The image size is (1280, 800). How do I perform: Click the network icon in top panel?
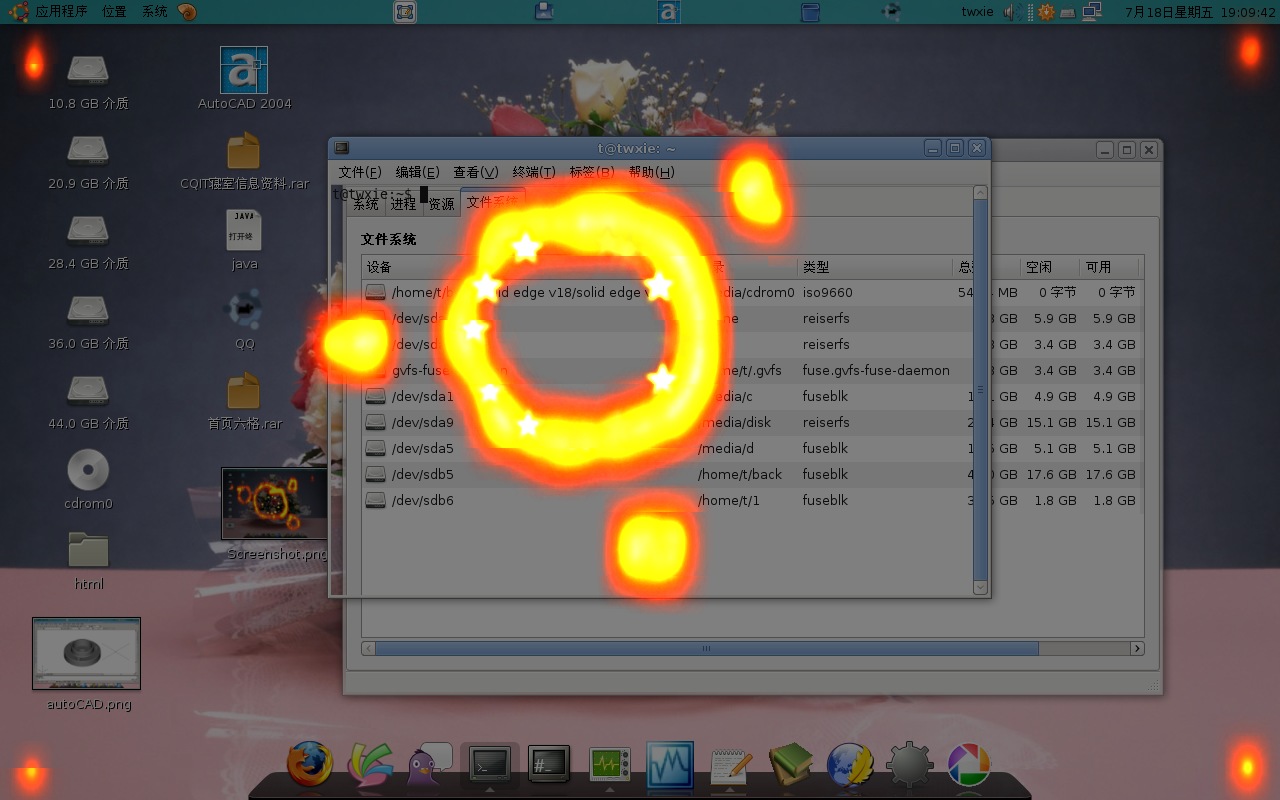click(x=1091, y=12)
